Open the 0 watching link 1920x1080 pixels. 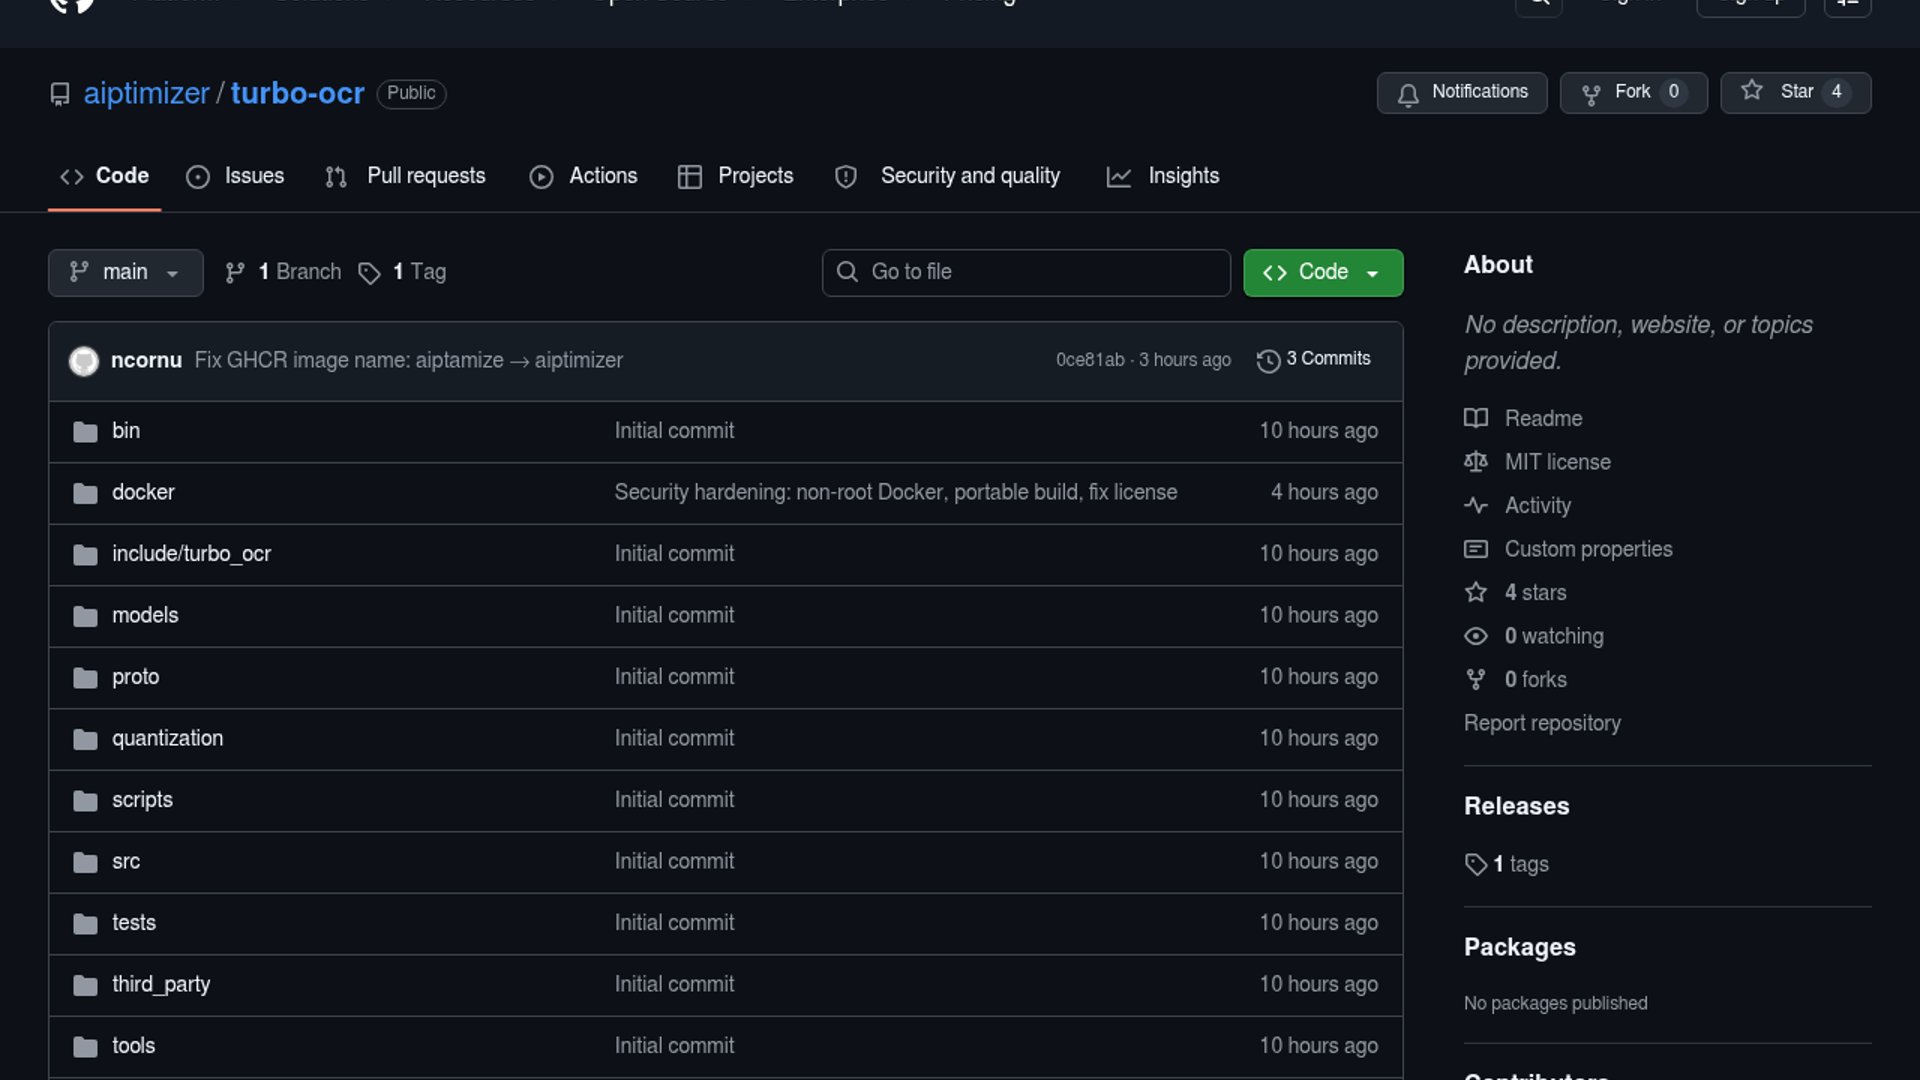pos(1553,636)
